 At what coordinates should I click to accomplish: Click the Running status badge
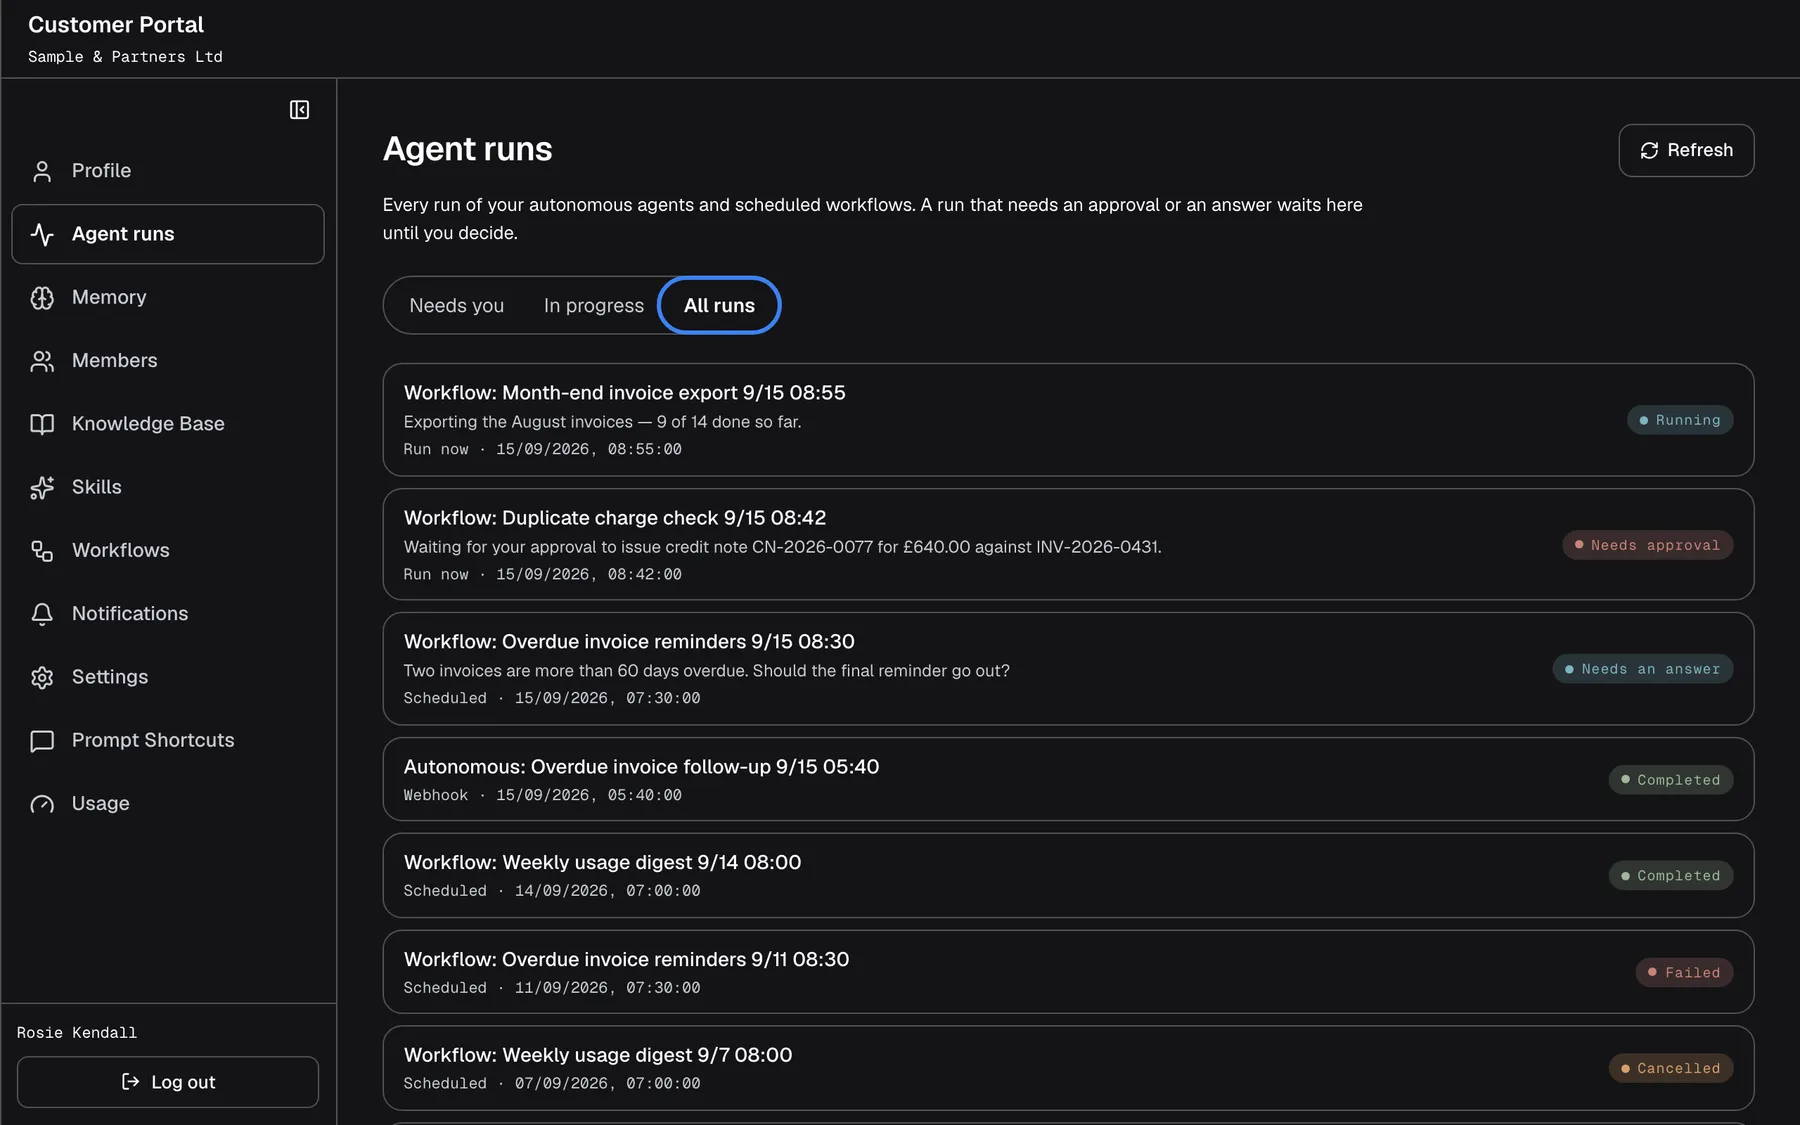1680,420
